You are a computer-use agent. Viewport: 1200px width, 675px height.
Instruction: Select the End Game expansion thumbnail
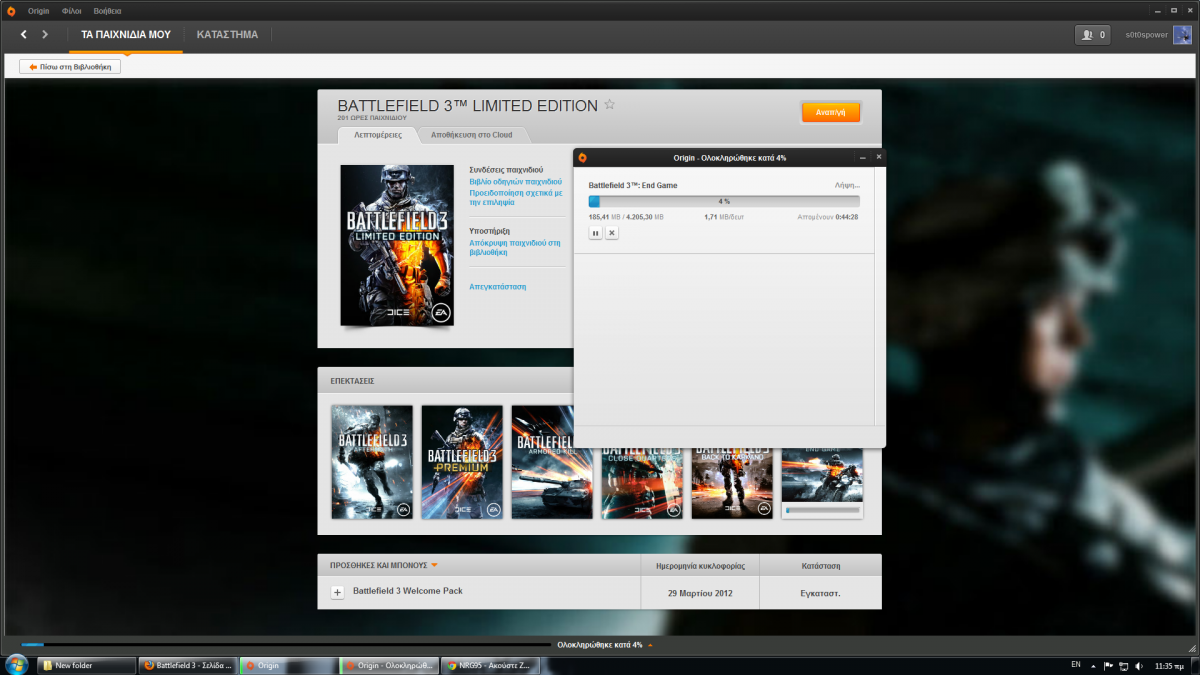click(822, 475)
